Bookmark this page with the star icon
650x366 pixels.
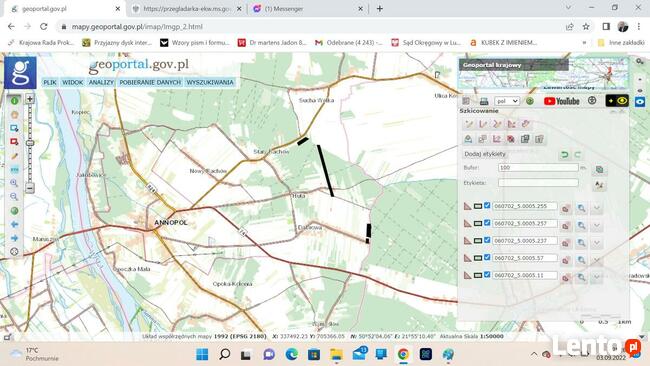click(586, 27)
